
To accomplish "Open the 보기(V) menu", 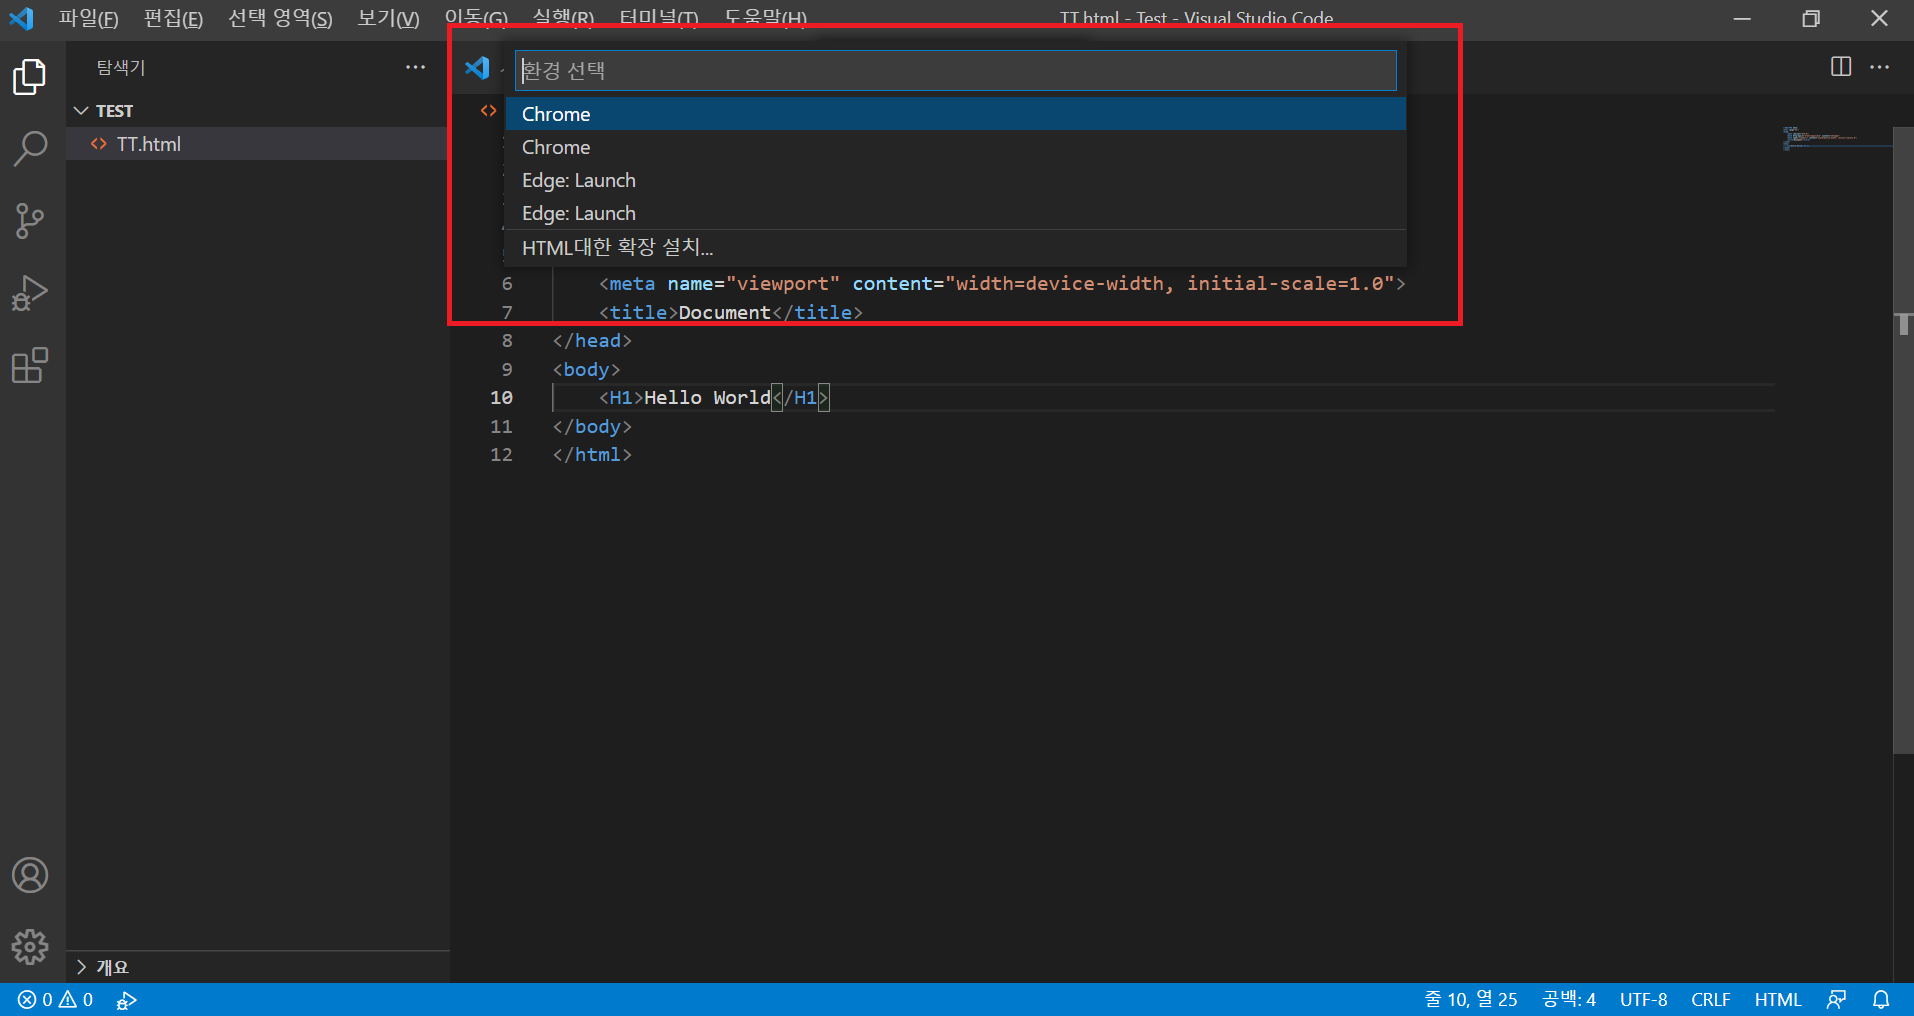I will coord(388,18).
